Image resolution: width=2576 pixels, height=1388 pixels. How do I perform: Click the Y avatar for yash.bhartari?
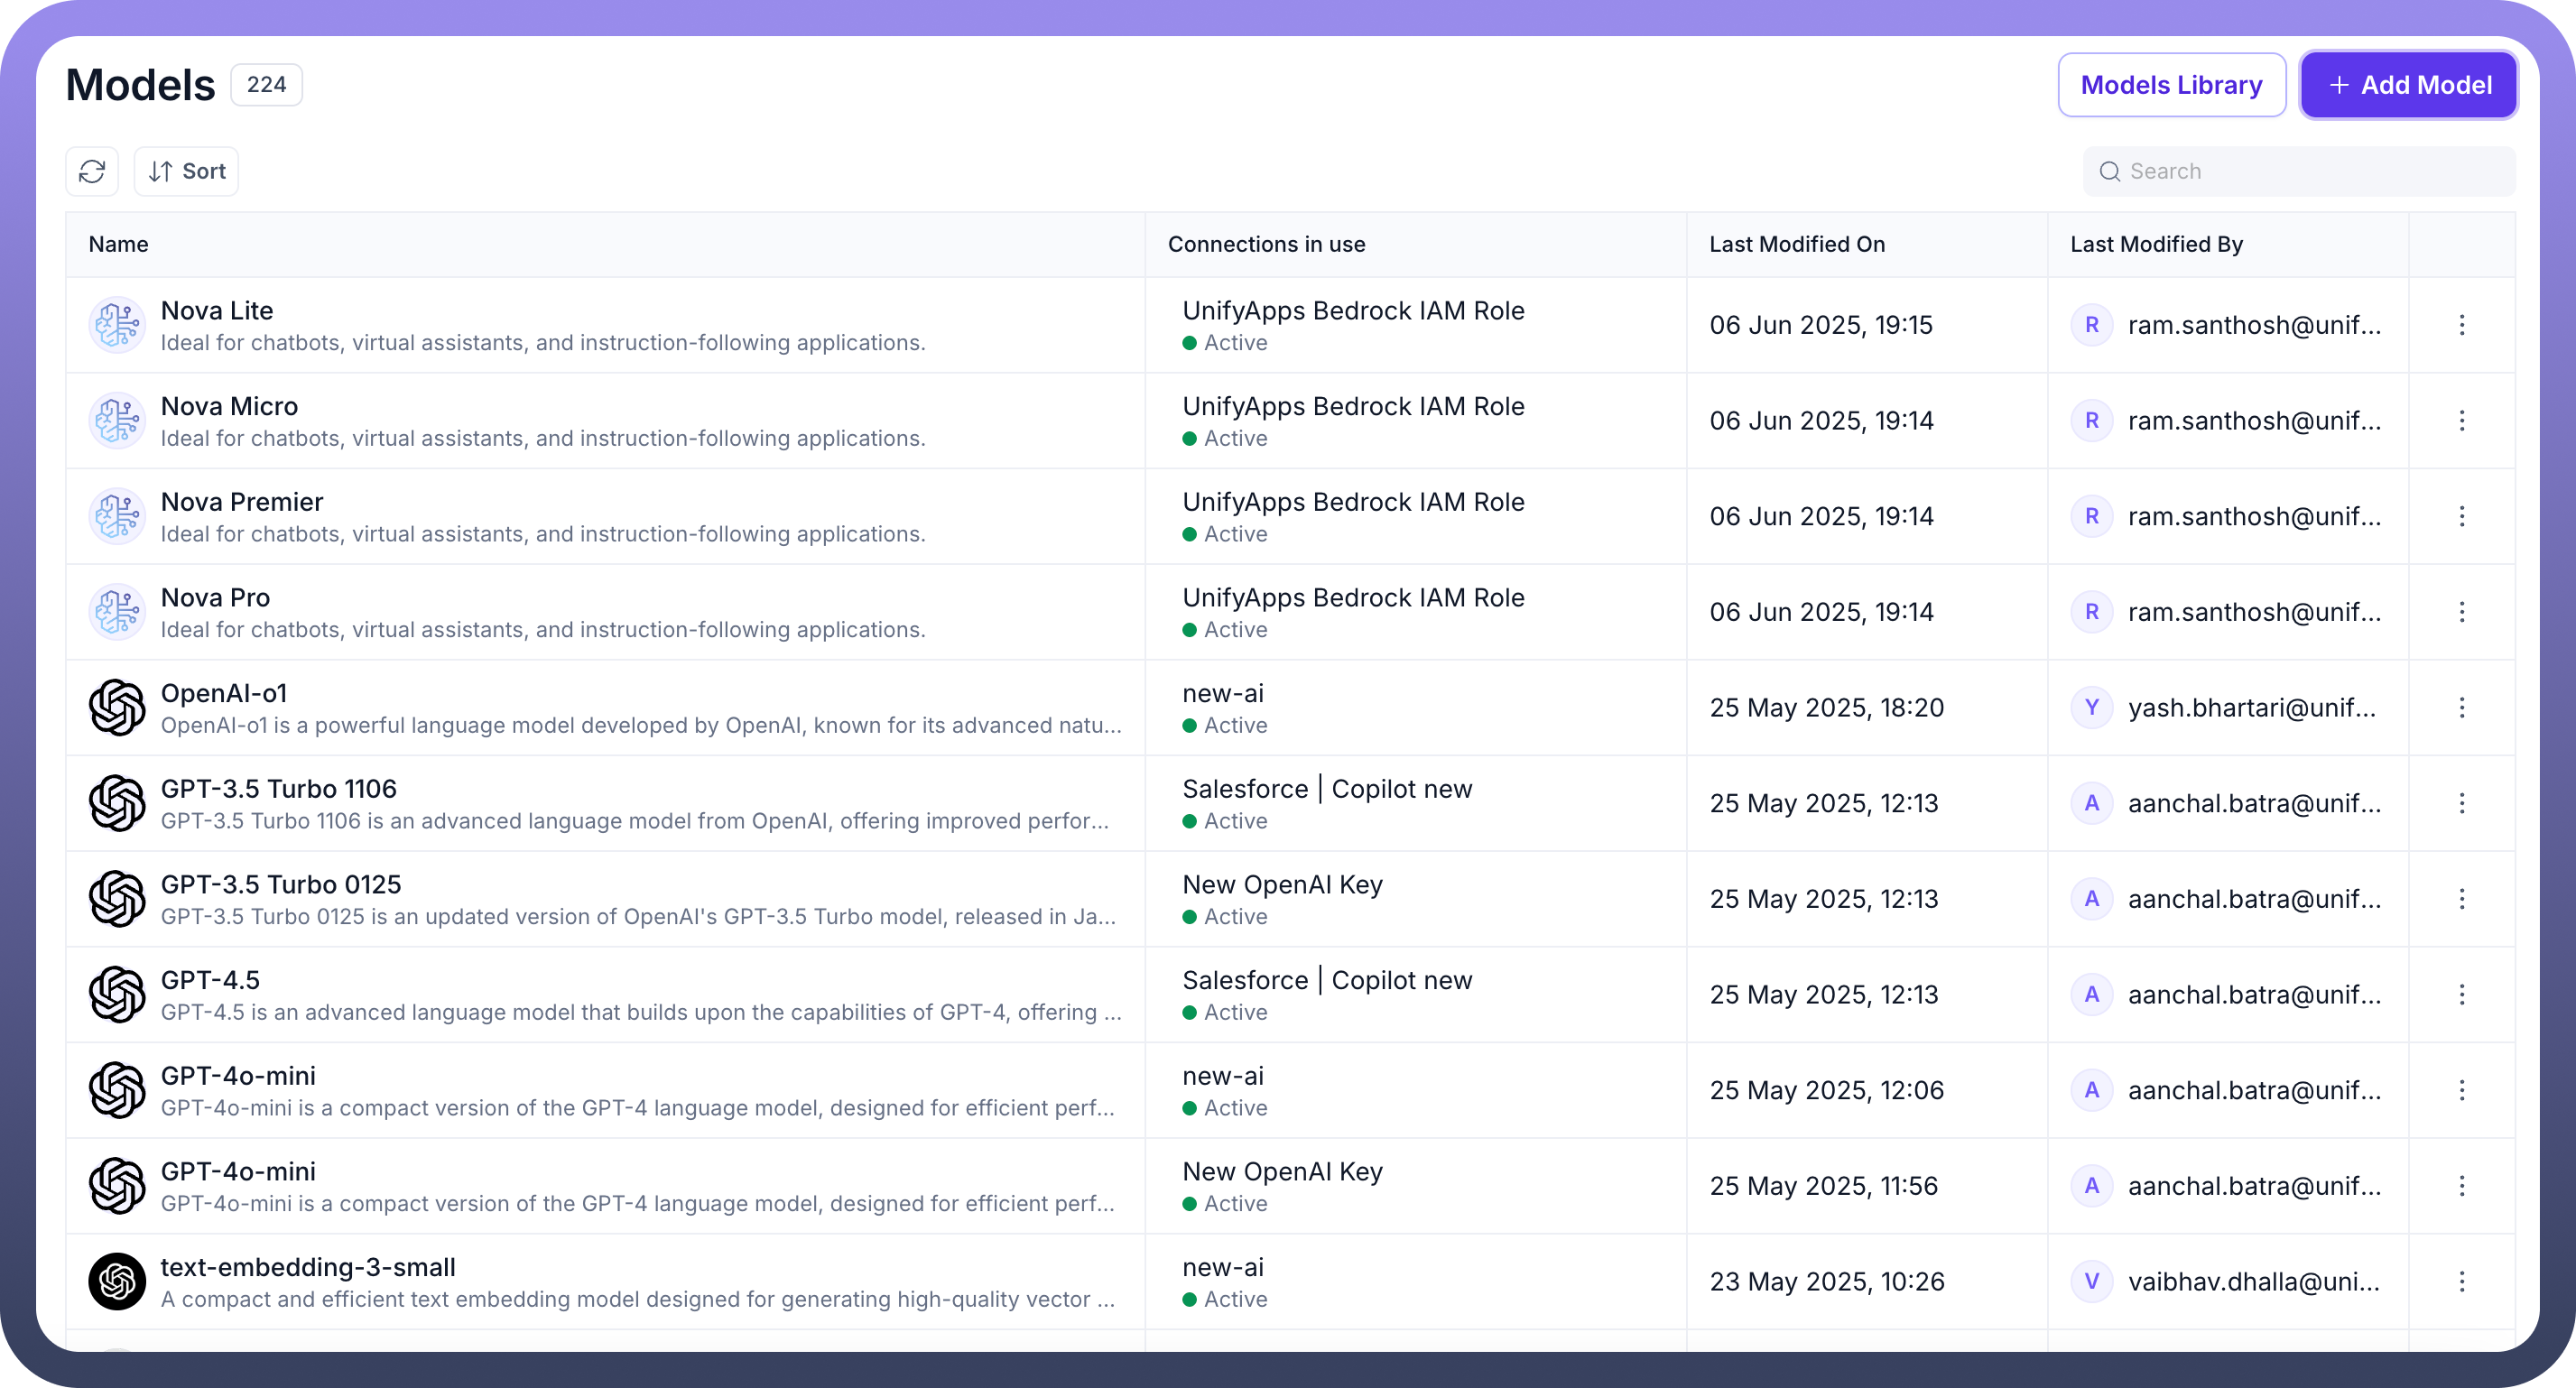tap(2091, 708)
